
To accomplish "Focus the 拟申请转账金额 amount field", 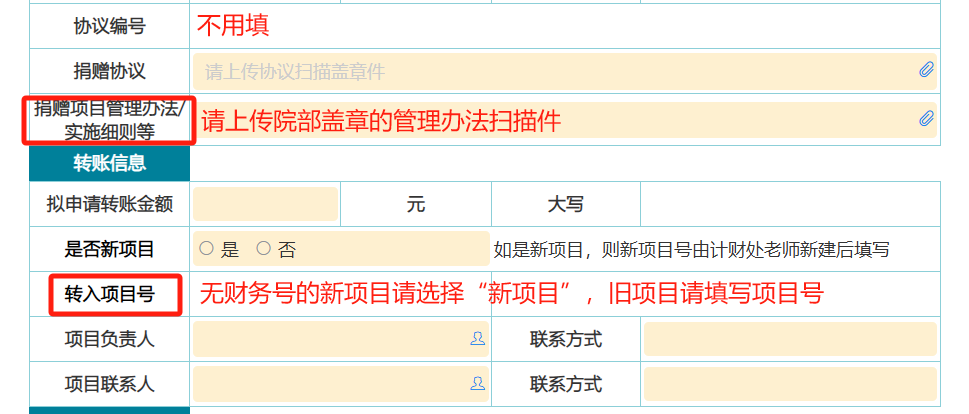I will pyautogui.click(x=265, y=204).
